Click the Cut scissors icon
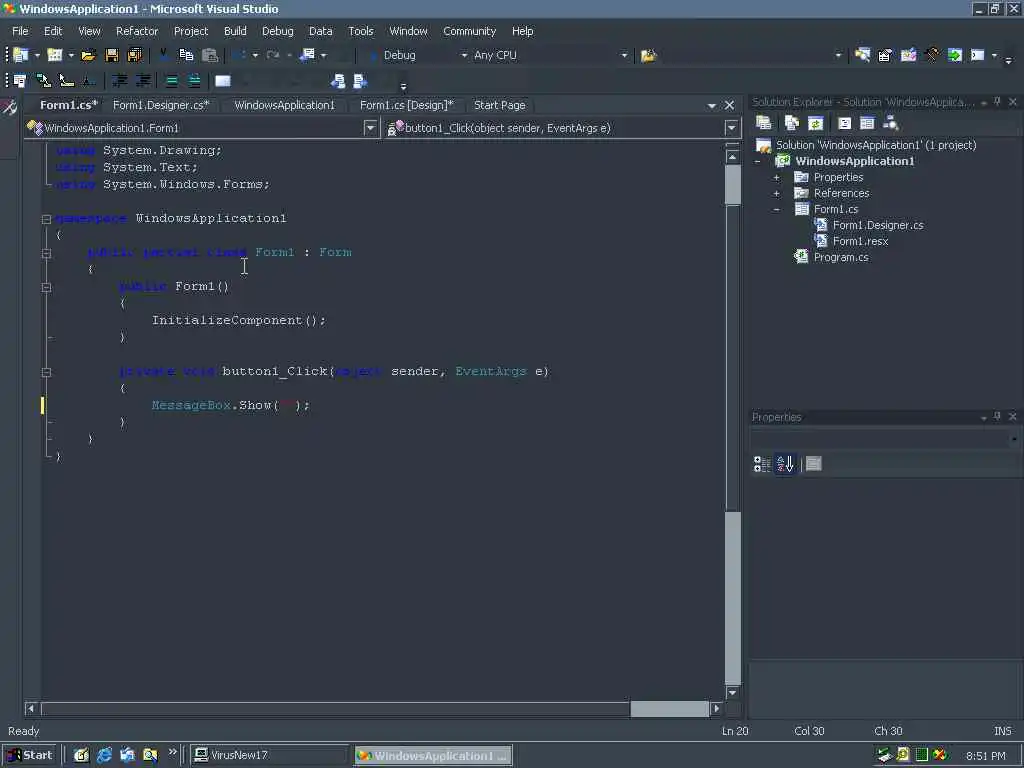 tap(163, 56)
